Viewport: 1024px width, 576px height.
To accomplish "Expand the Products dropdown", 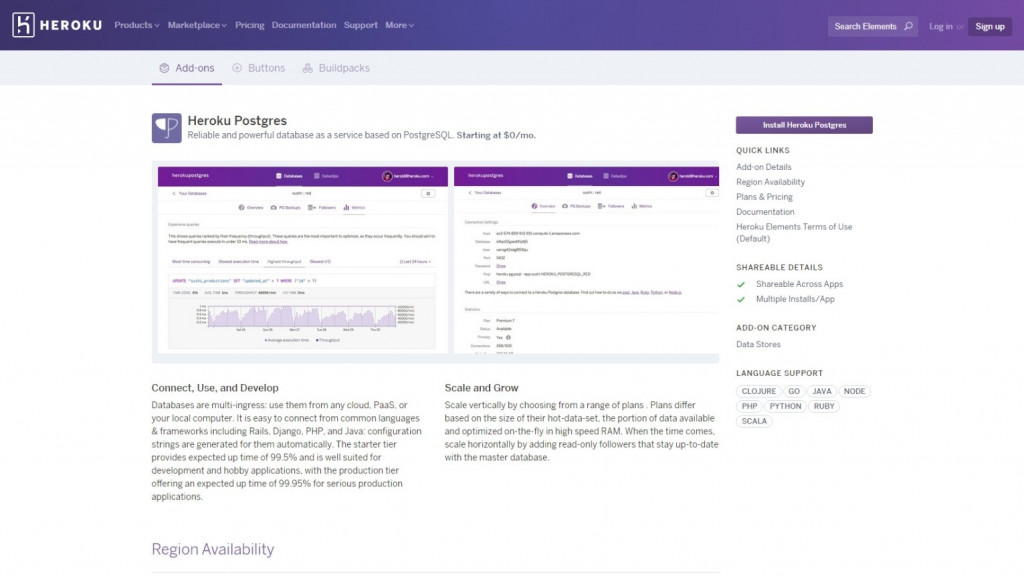I will click(136, 25).
